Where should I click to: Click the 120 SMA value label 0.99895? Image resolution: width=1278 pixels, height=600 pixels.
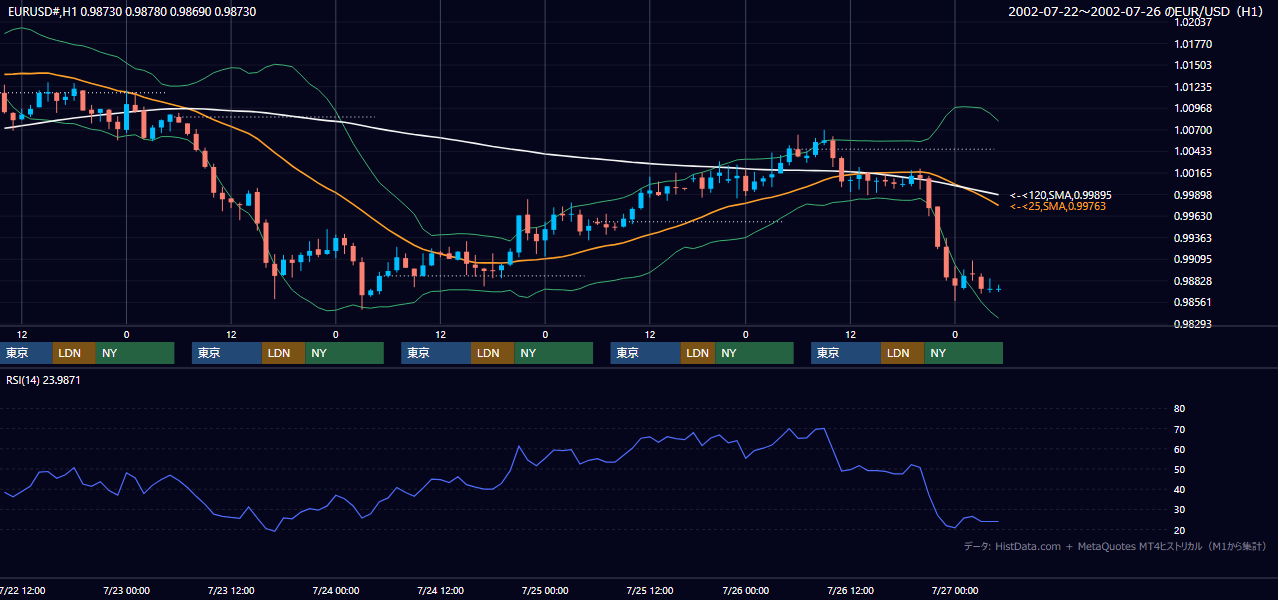[1061, 194]
